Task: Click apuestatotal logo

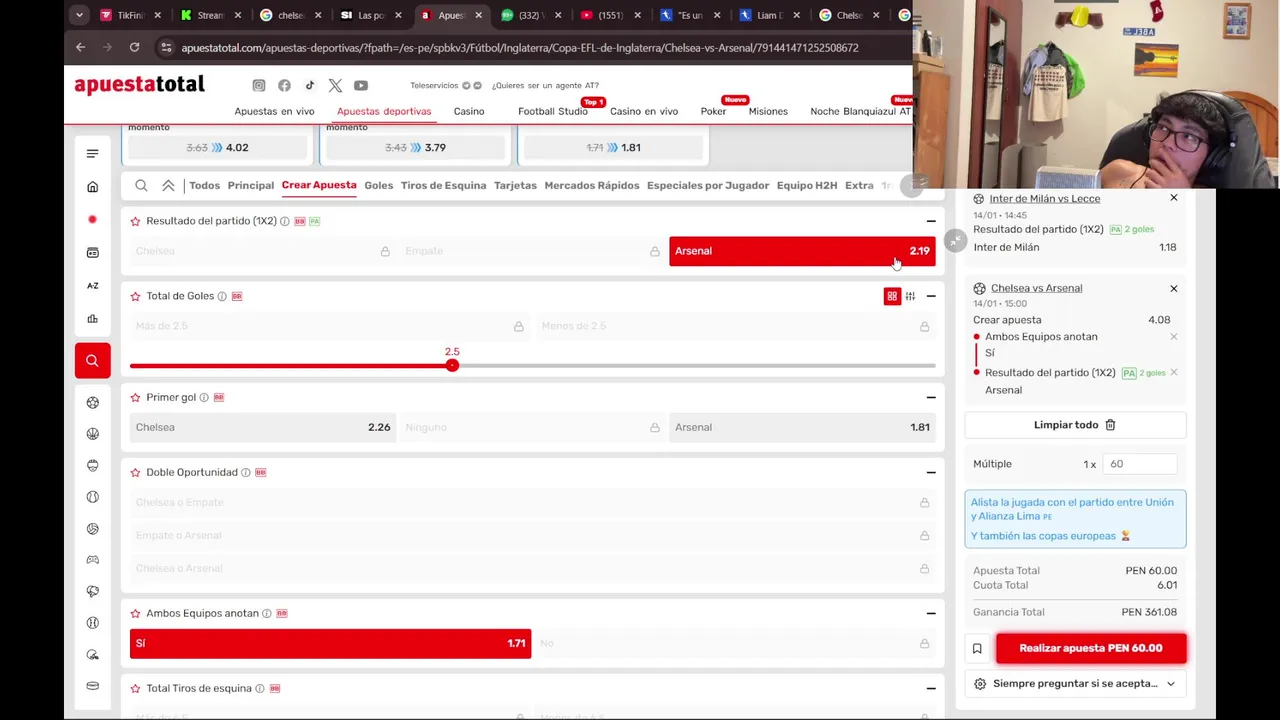Action: [x=139, y=84]
